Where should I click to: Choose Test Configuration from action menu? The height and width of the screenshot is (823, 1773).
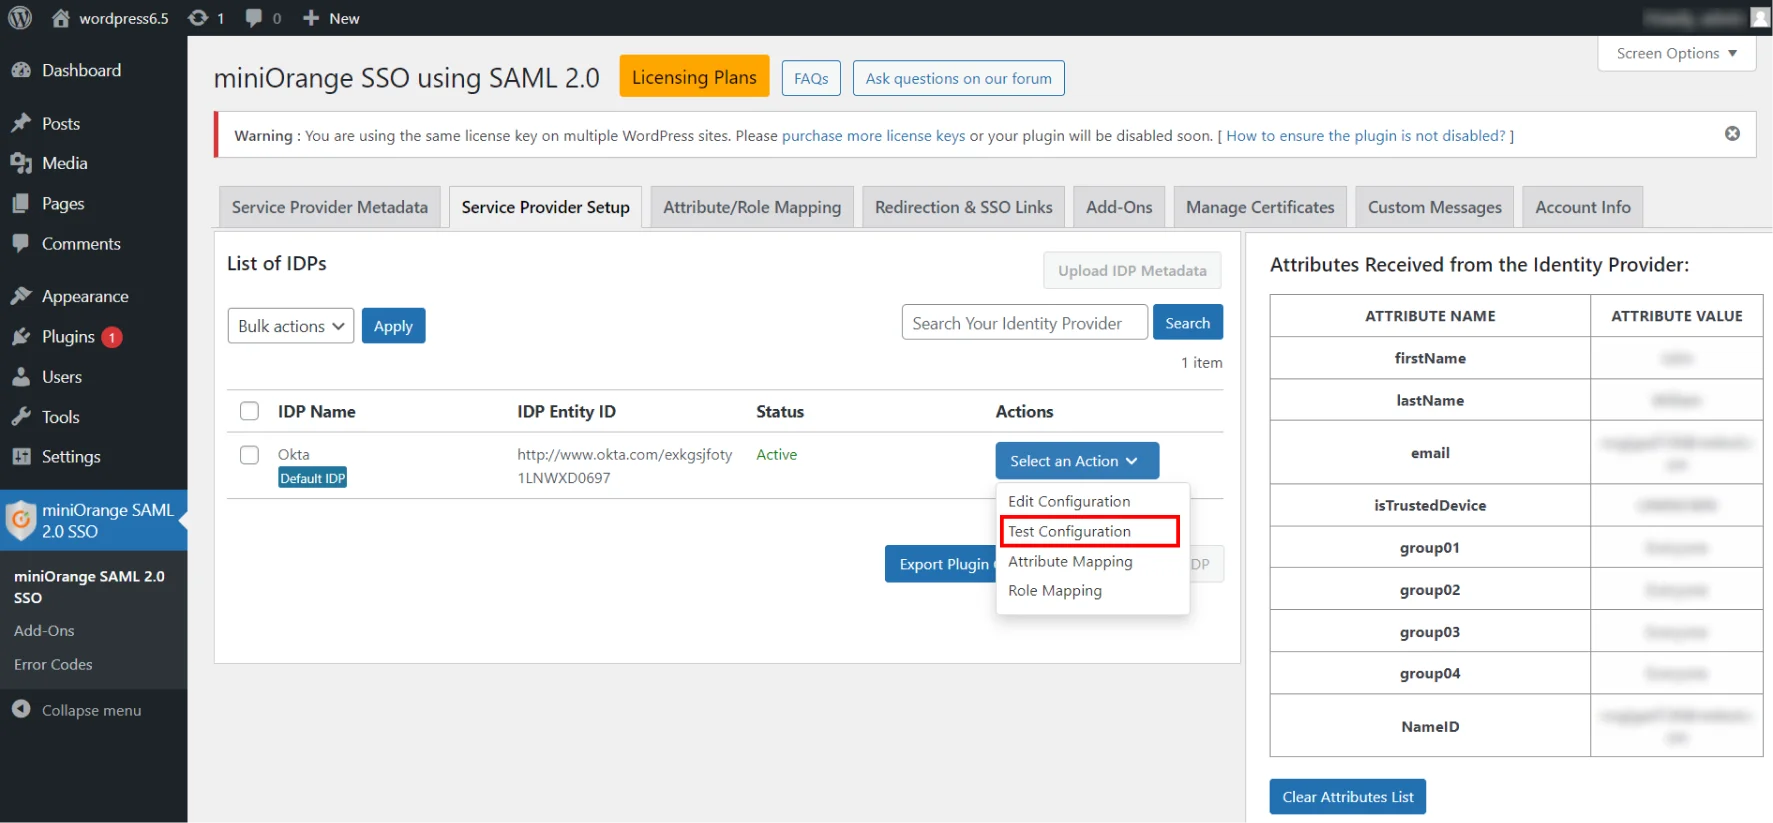pos(1069,531)
